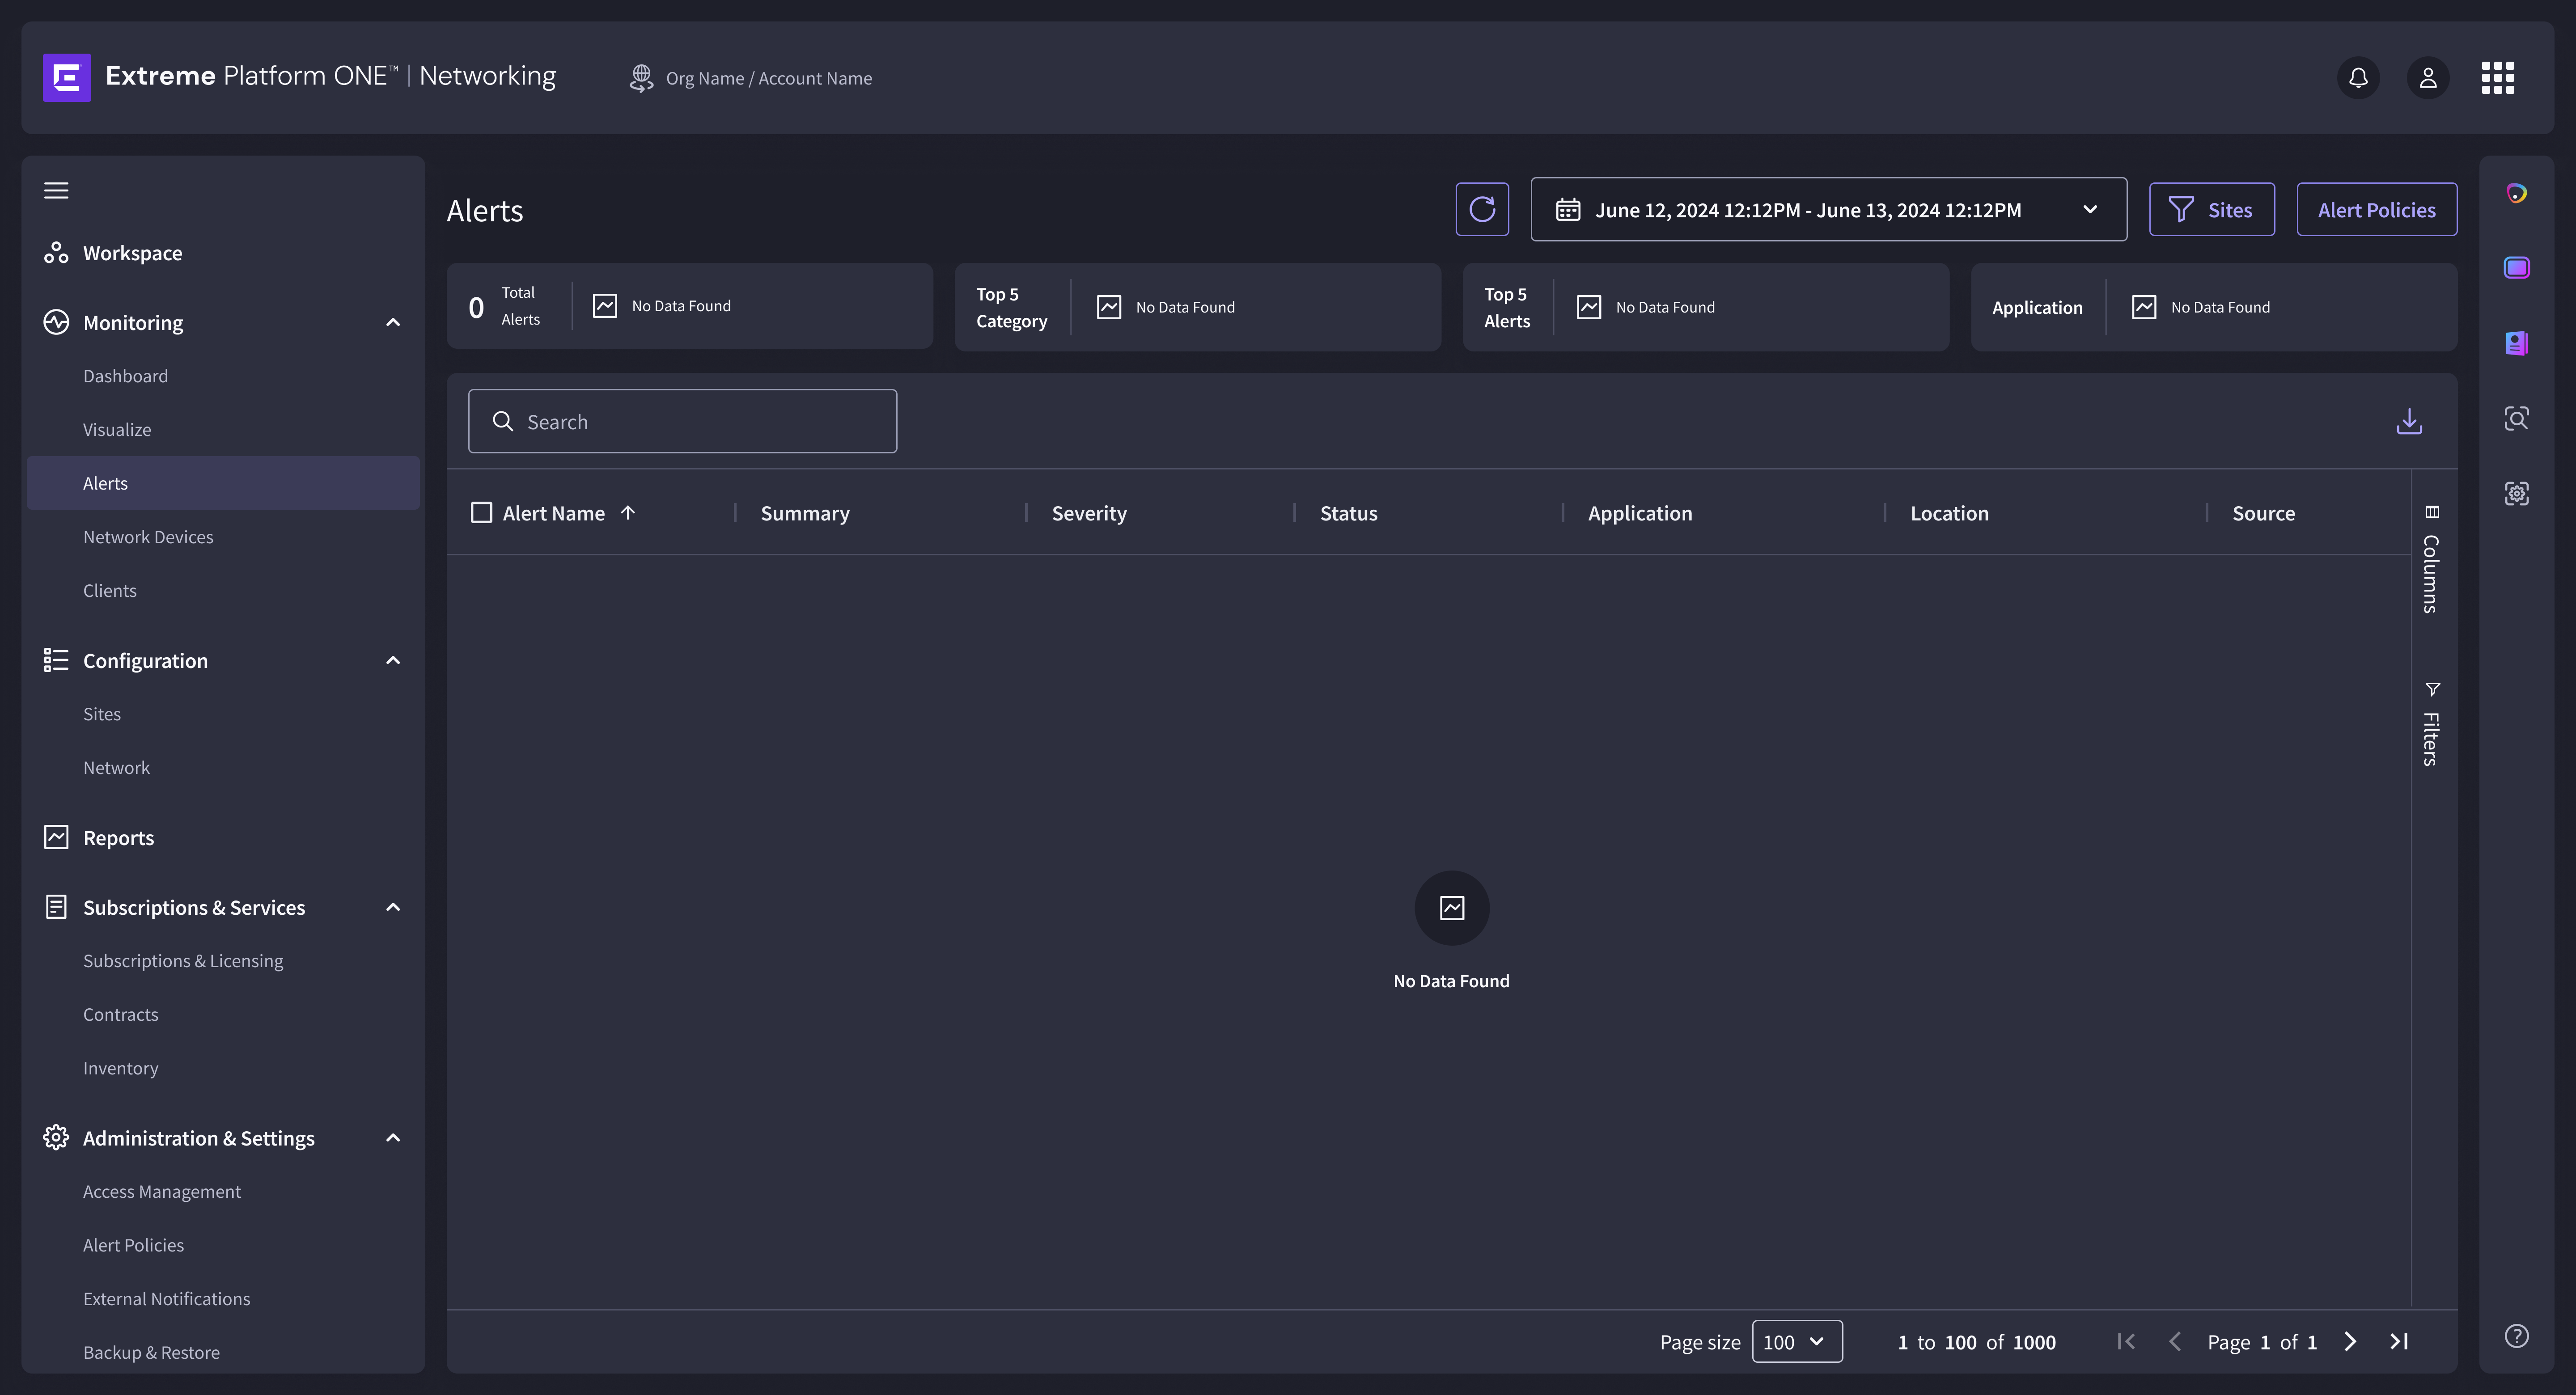Click the sort arrow on Alert Name

coord(628,512)
